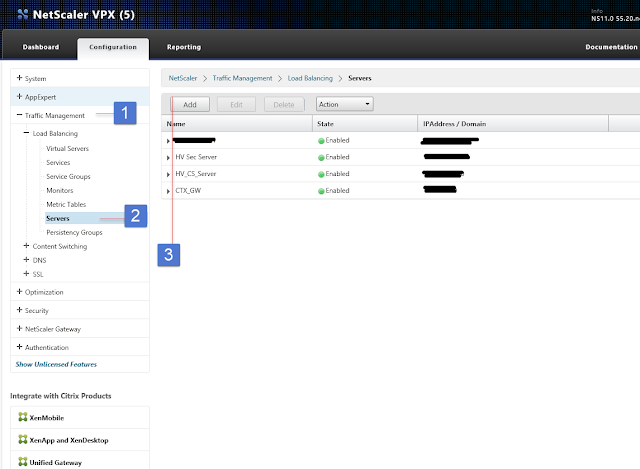This screenshot has height=469, width=640.
Task: Open the Documentation tab
Action: tap(611, 47)
